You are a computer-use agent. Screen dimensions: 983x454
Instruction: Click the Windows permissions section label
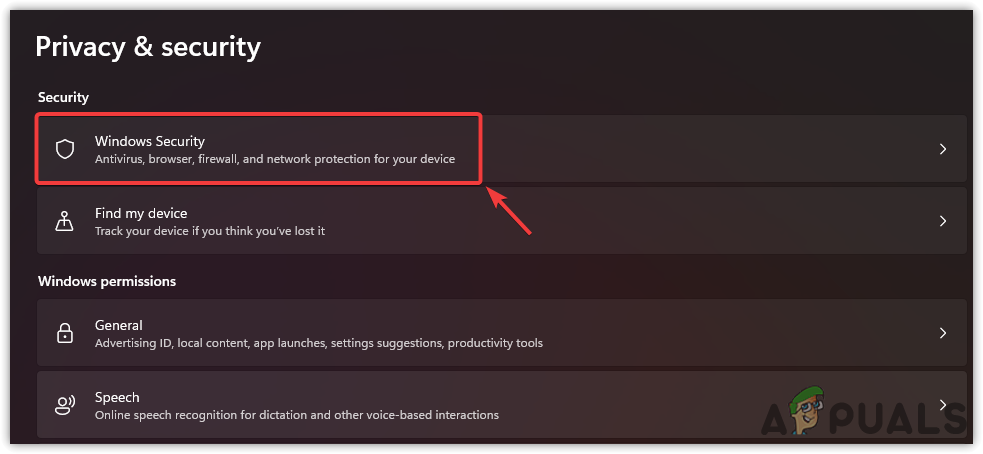click(107, 281)
